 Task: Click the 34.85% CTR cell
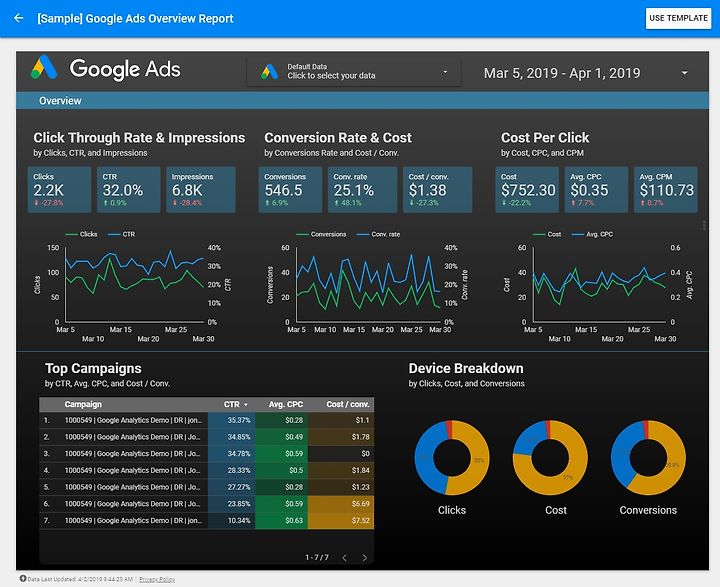232,437
